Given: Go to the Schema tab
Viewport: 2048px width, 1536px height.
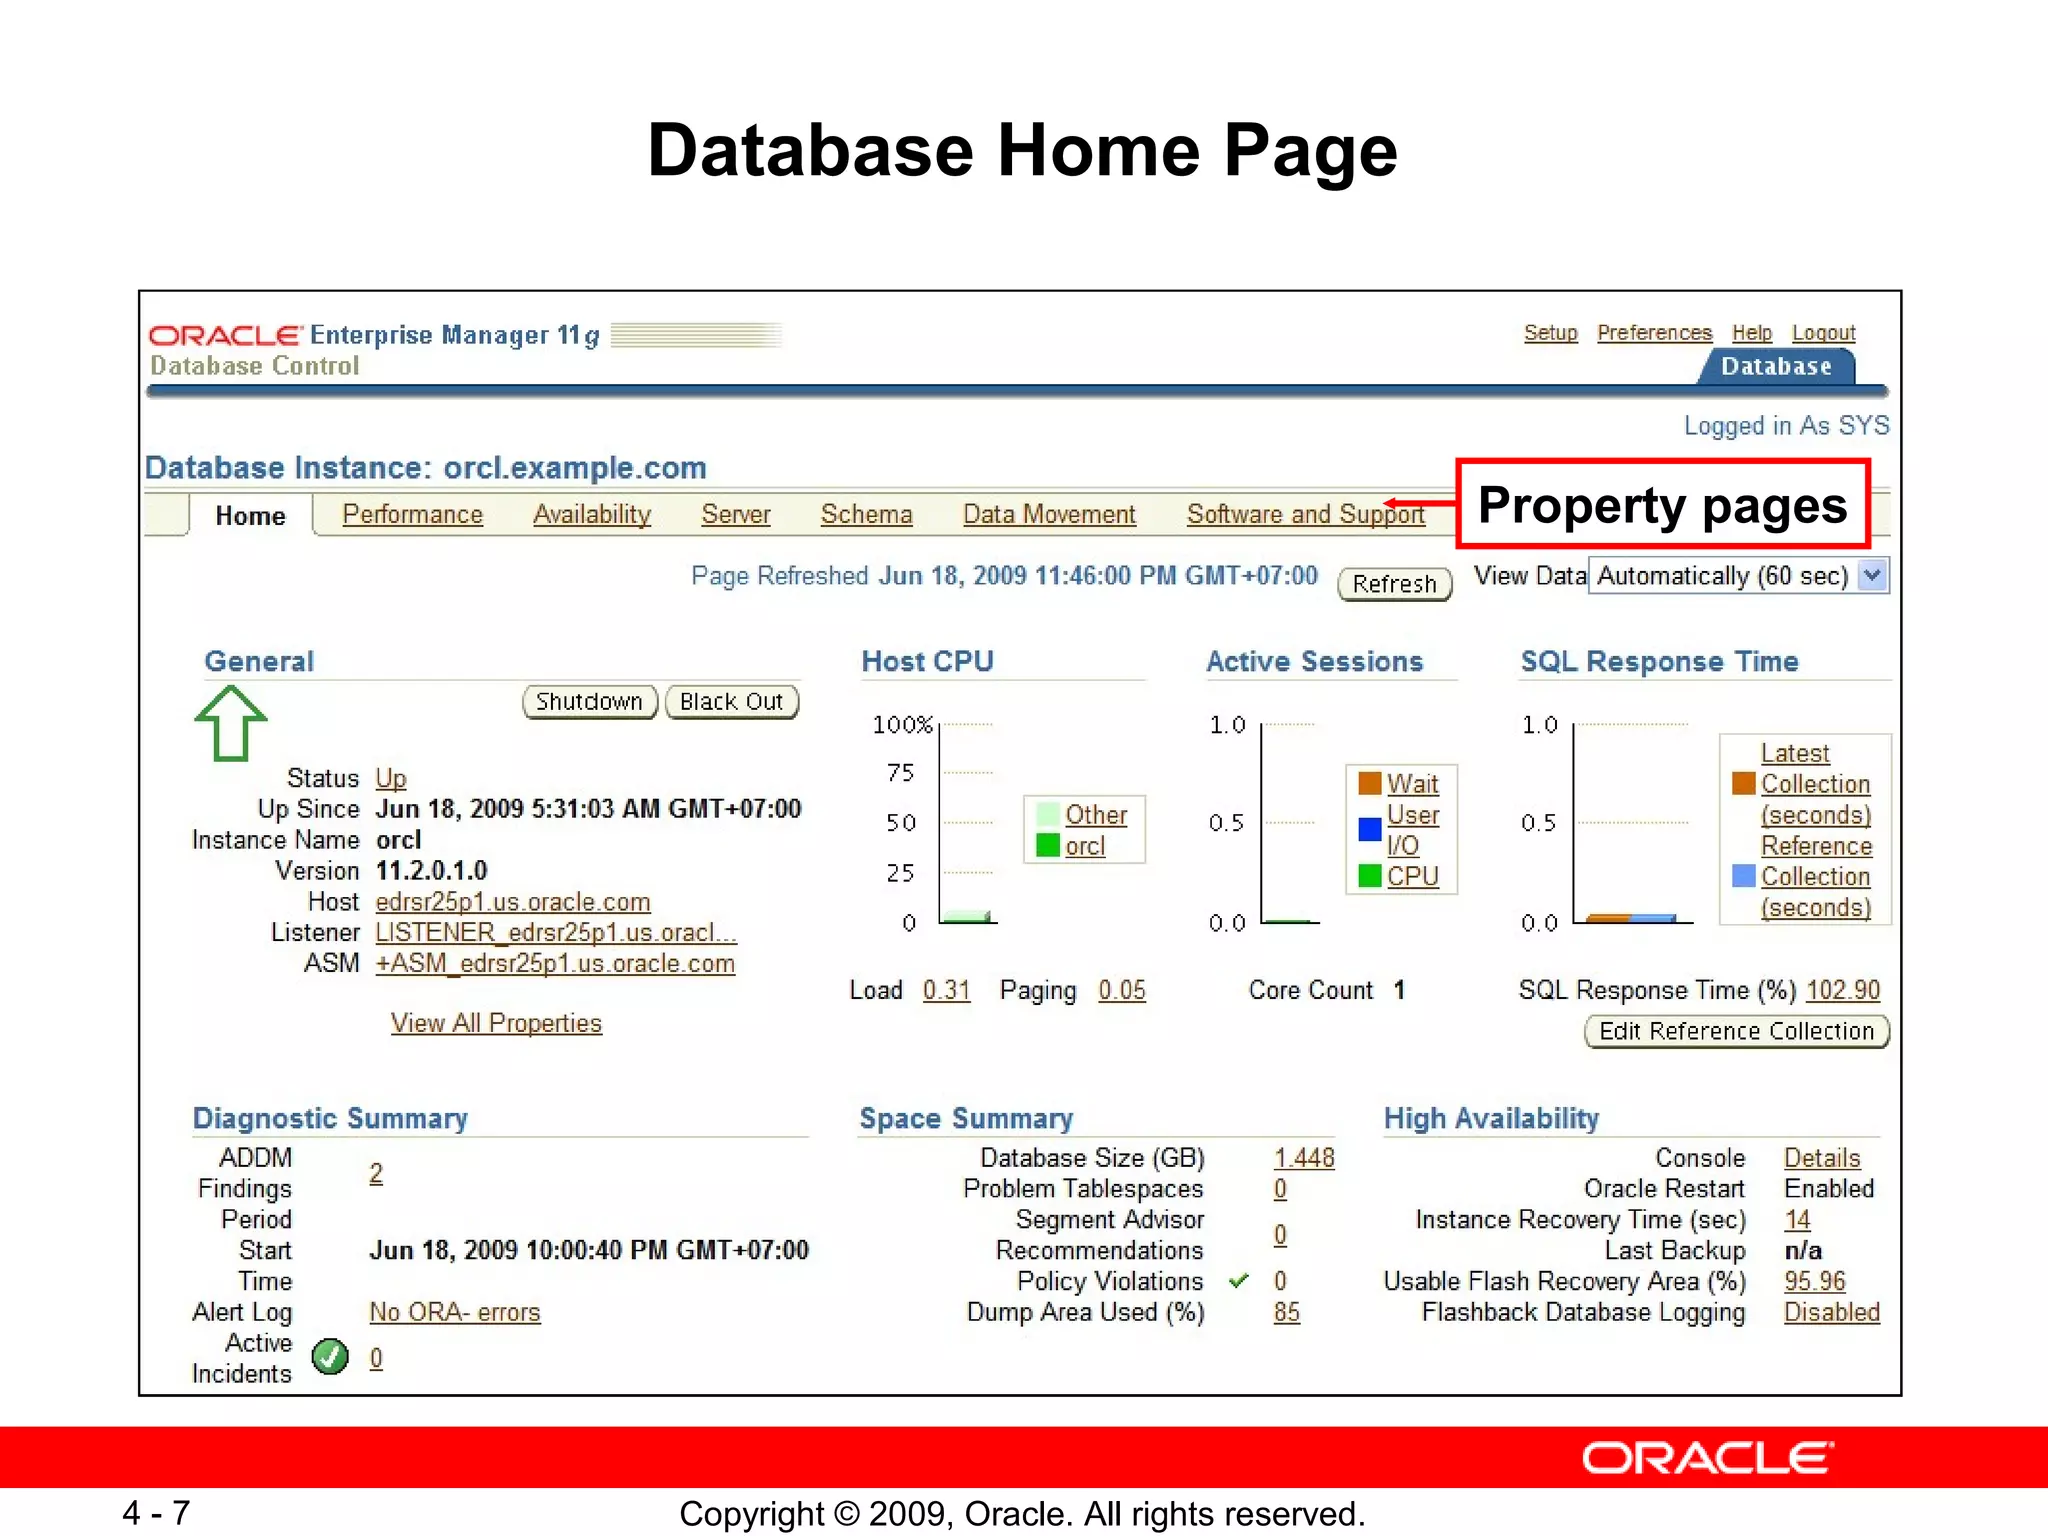Looking at the screenshot, I should (866, 514).
